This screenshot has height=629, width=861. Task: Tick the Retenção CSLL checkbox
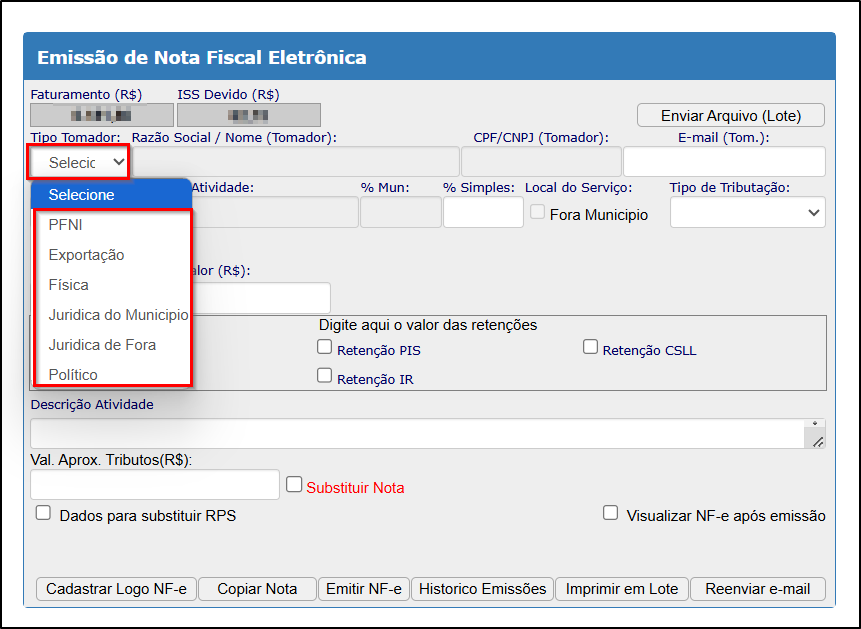[x=590, y=348]
